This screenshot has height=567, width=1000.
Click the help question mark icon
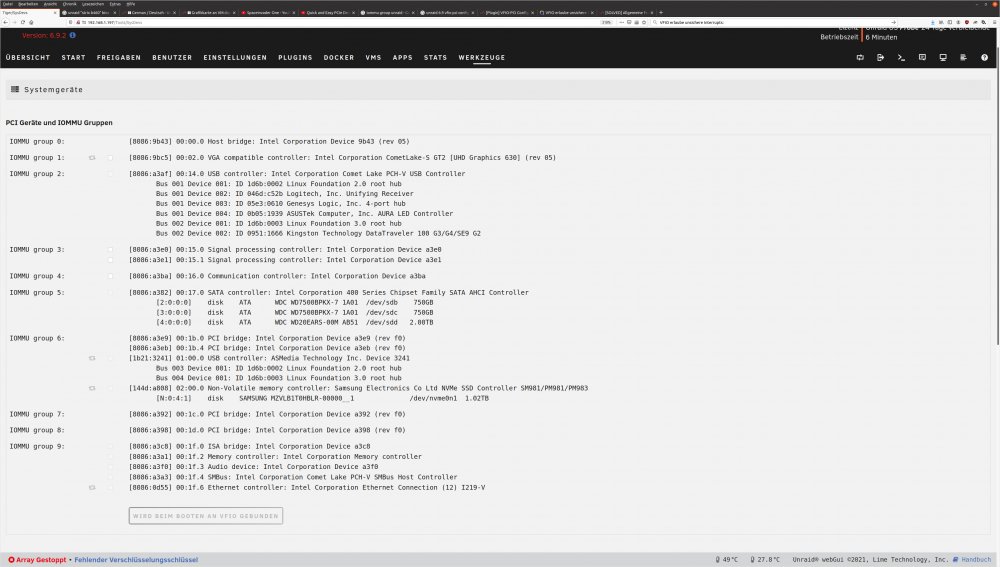984,57
